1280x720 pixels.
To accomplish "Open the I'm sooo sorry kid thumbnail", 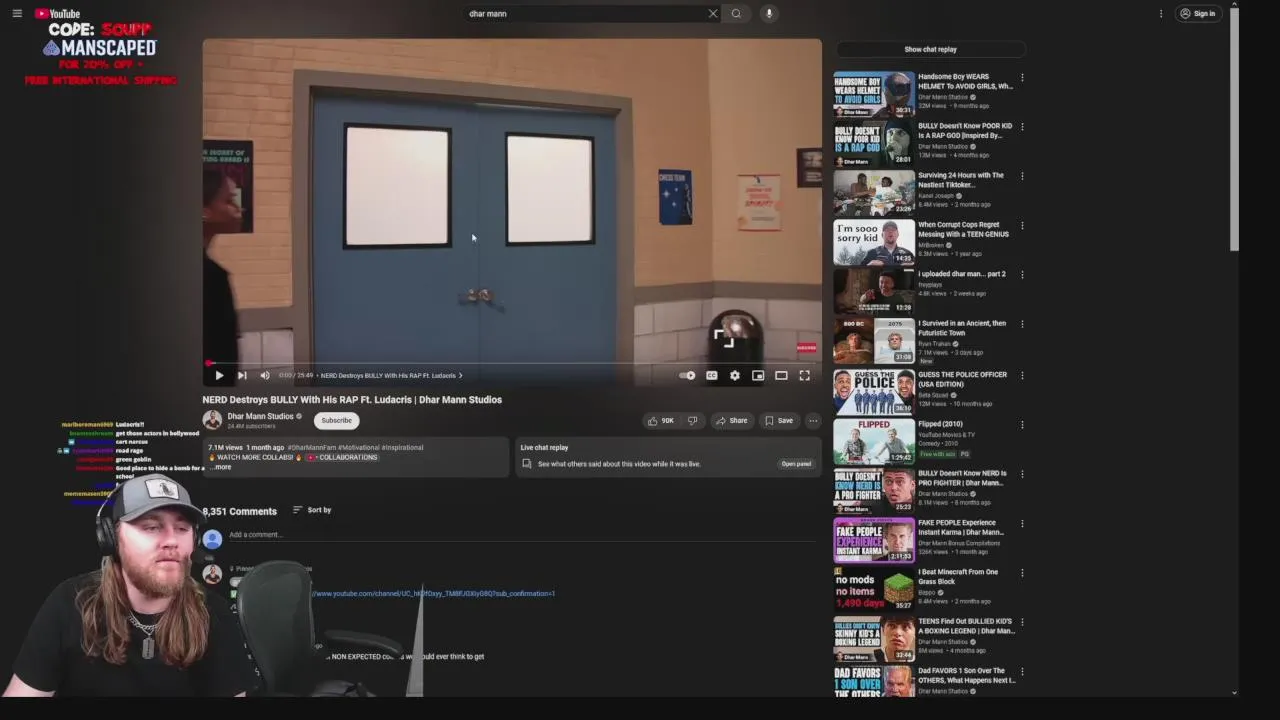I will click(x=874, y=243).
